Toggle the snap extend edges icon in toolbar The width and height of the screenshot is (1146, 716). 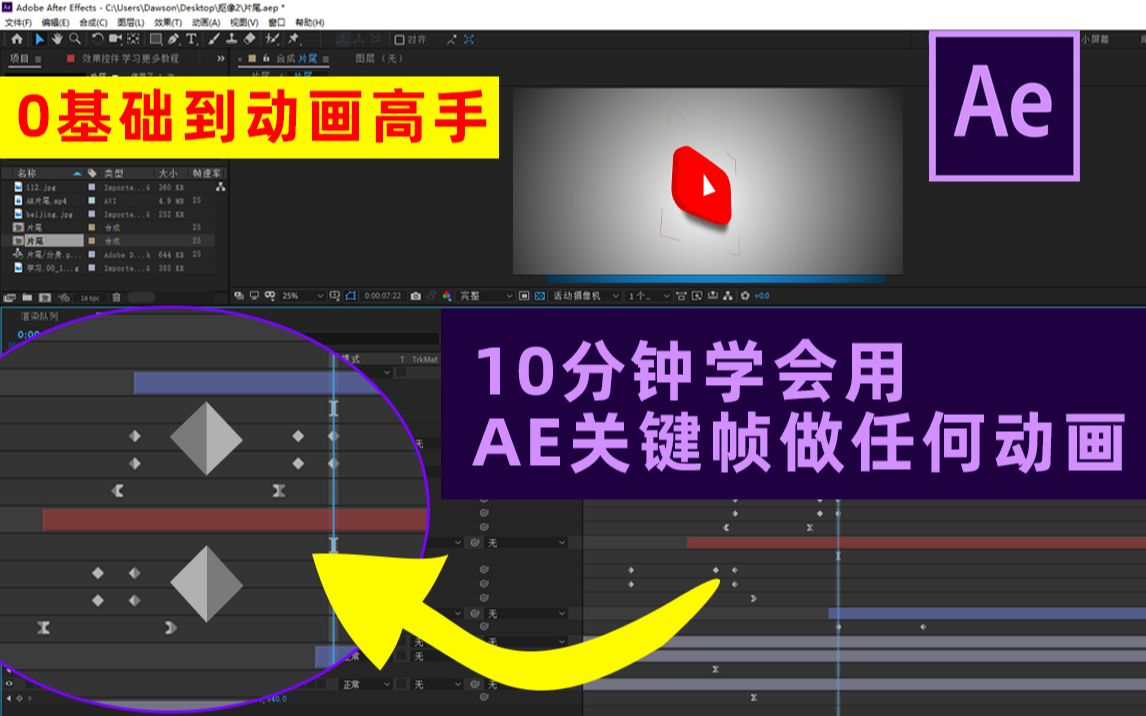(452, 39)
